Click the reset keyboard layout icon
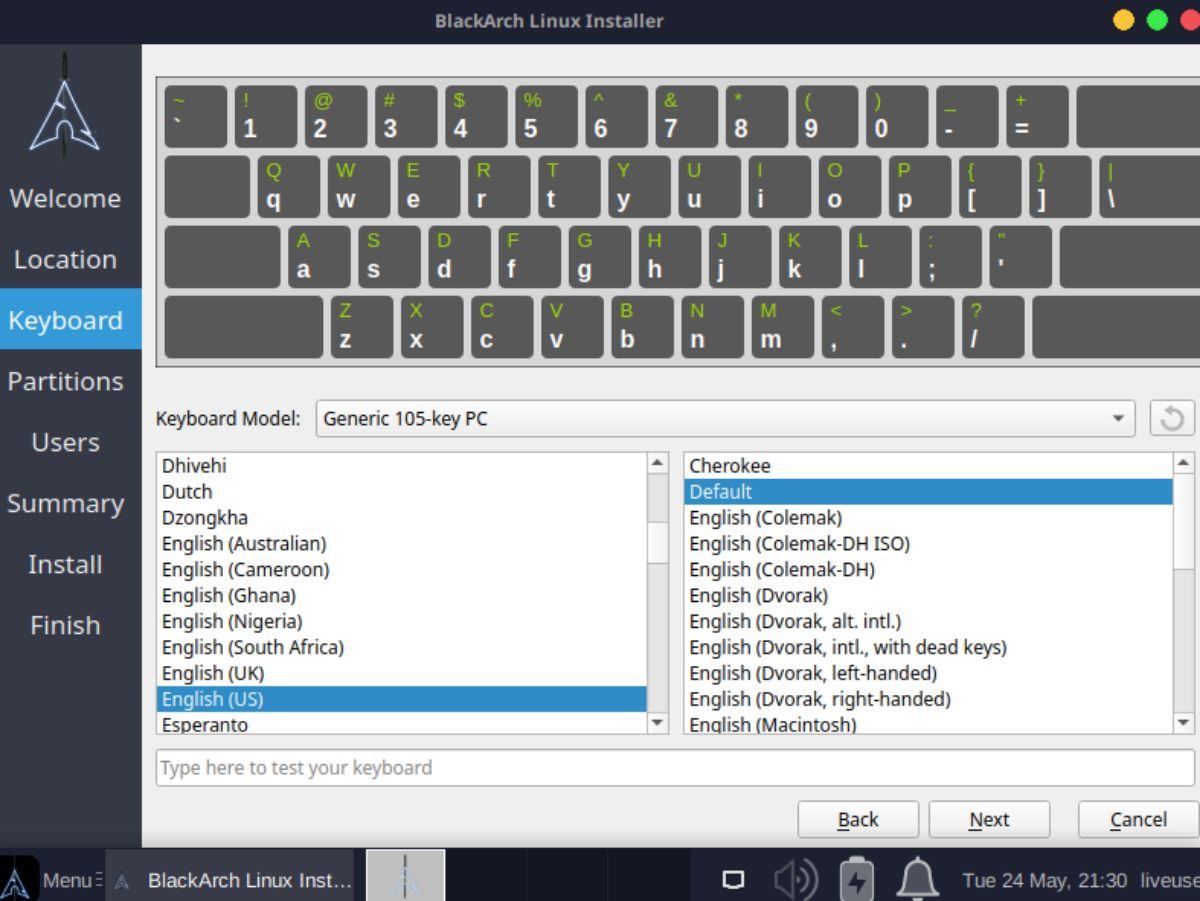 coord(1172,418)
